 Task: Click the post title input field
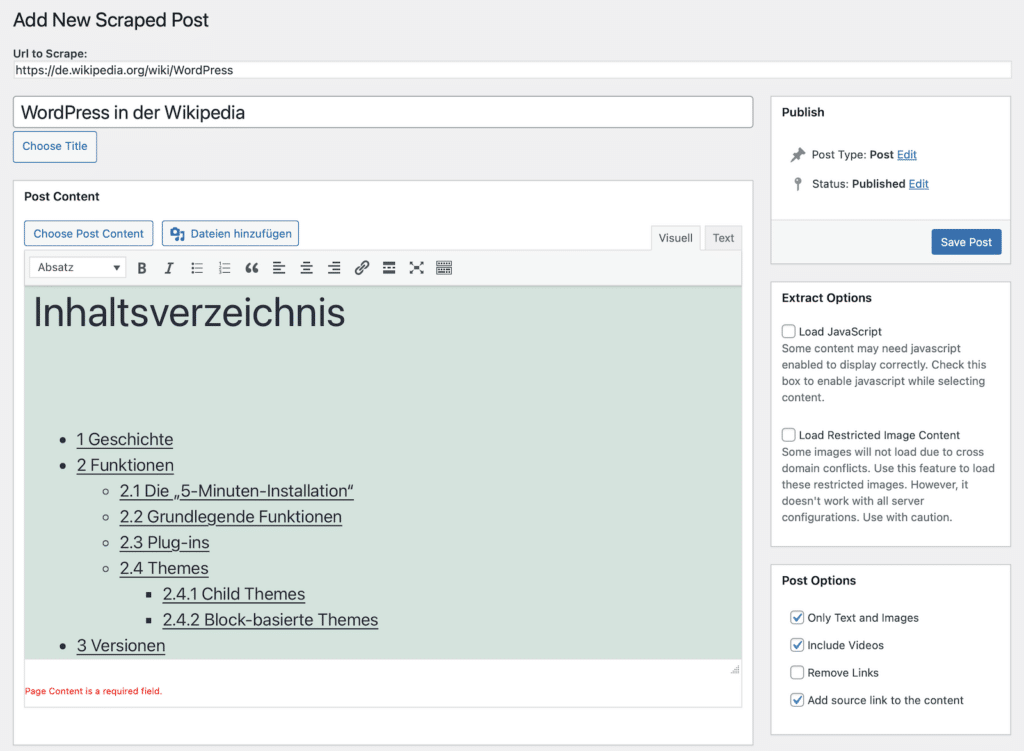383,112
